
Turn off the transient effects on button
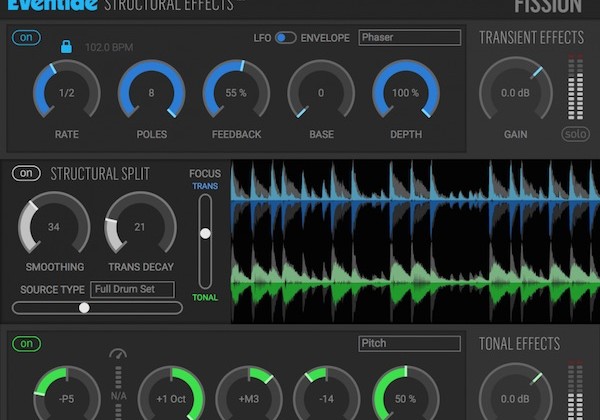point(26,37)
